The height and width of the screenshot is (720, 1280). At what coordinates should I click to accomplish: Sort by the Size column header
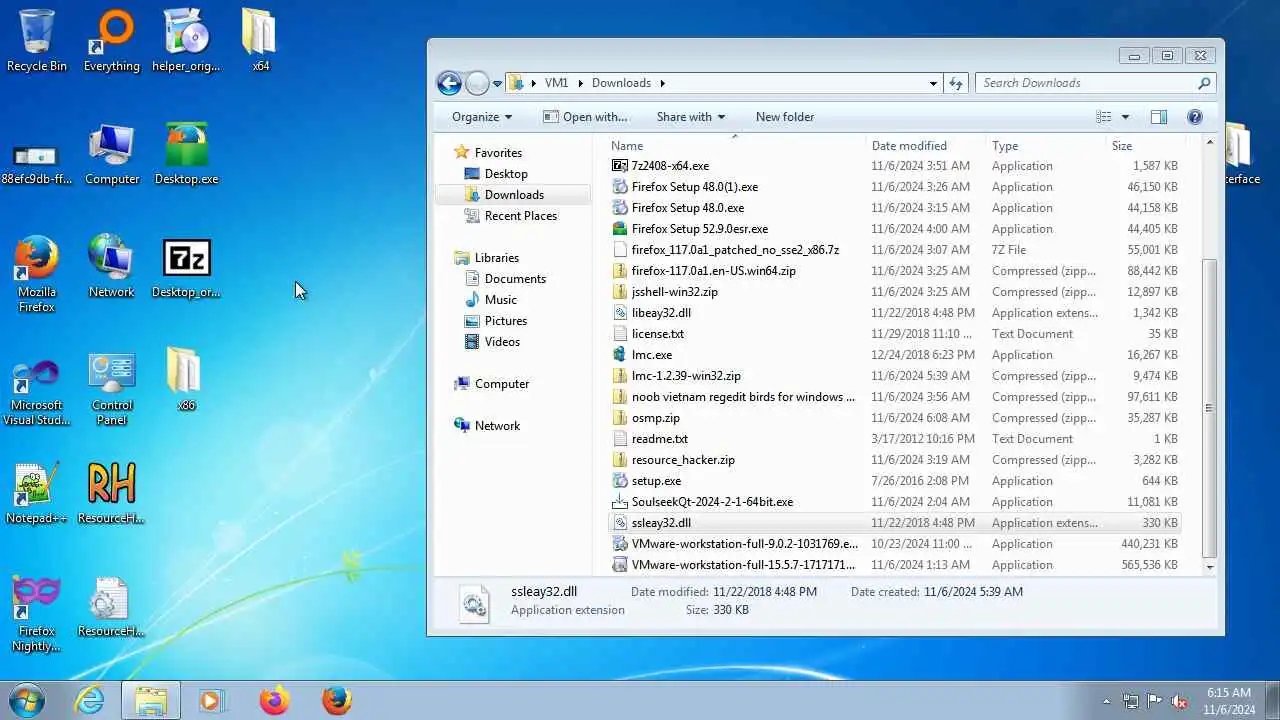(1144, 145)
